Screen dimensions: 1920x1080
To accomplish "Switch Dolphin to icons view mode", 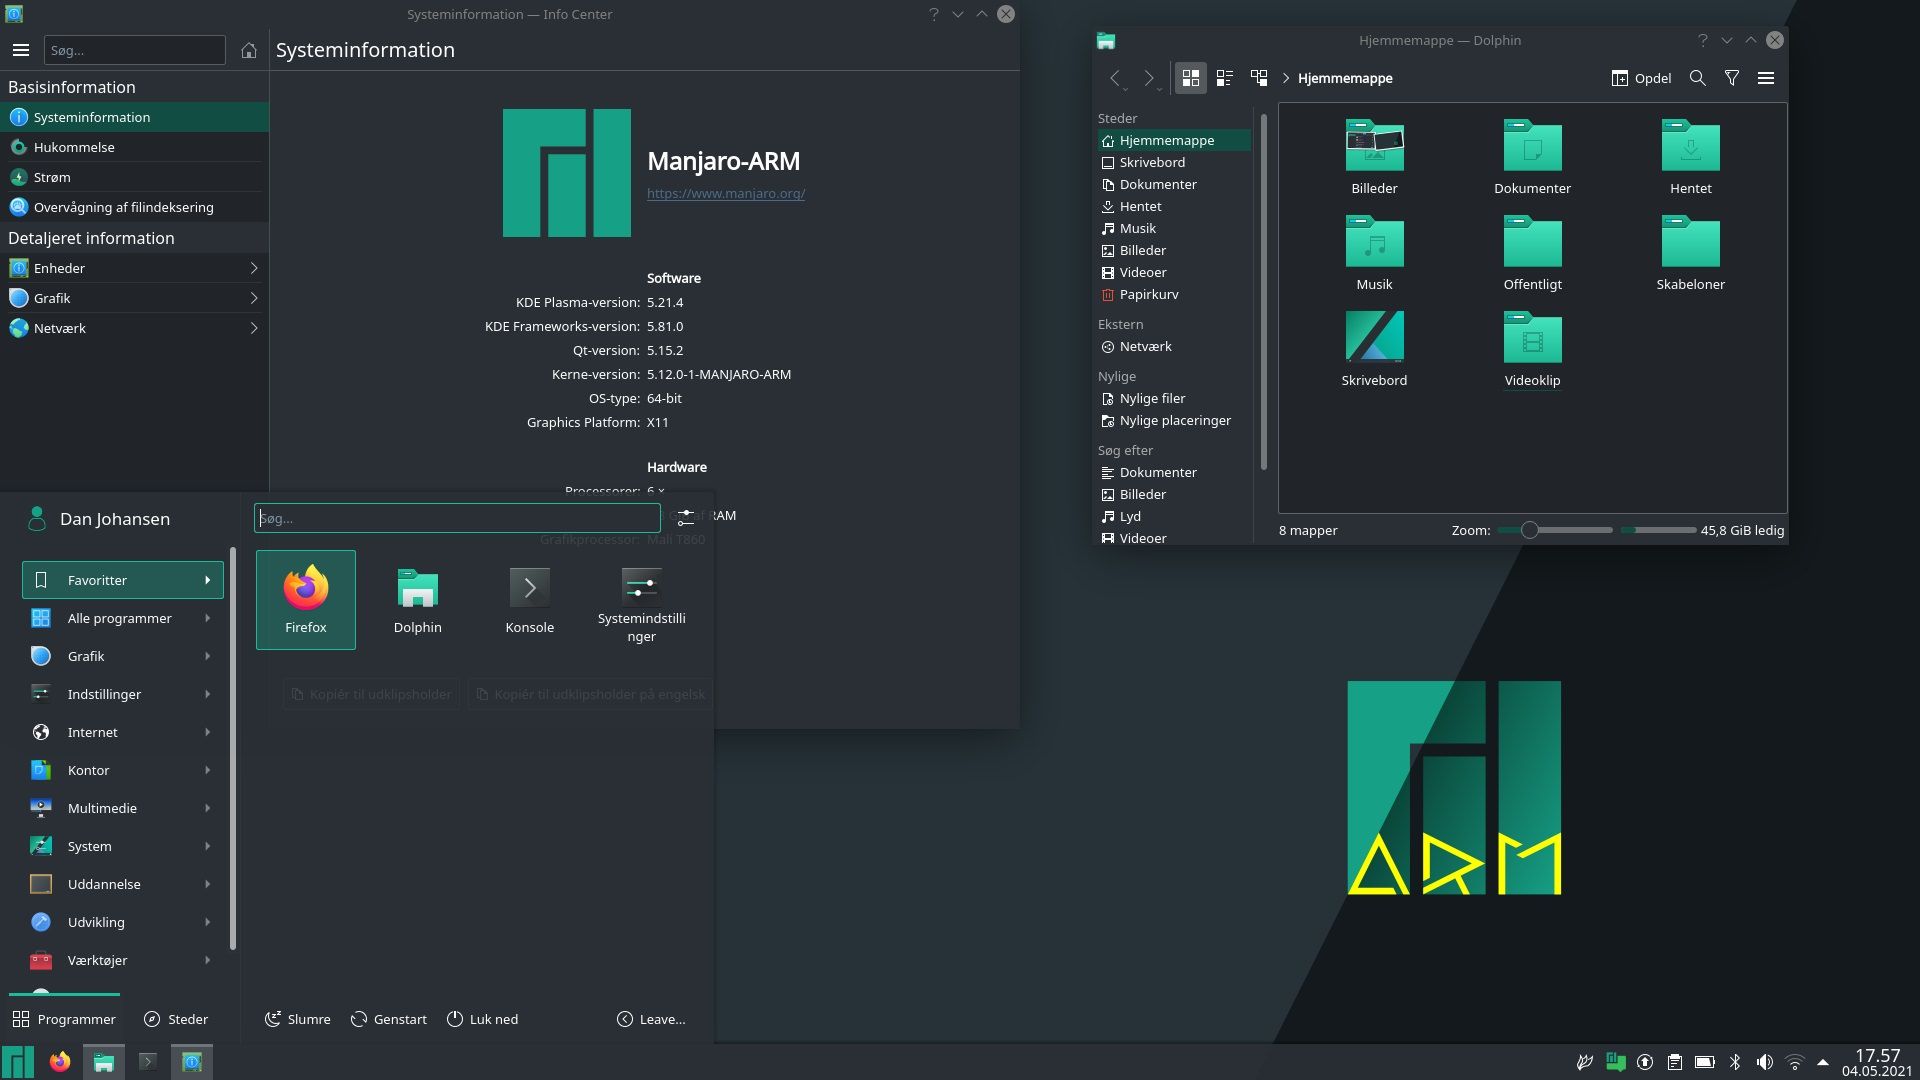I will click(1190, 78).
